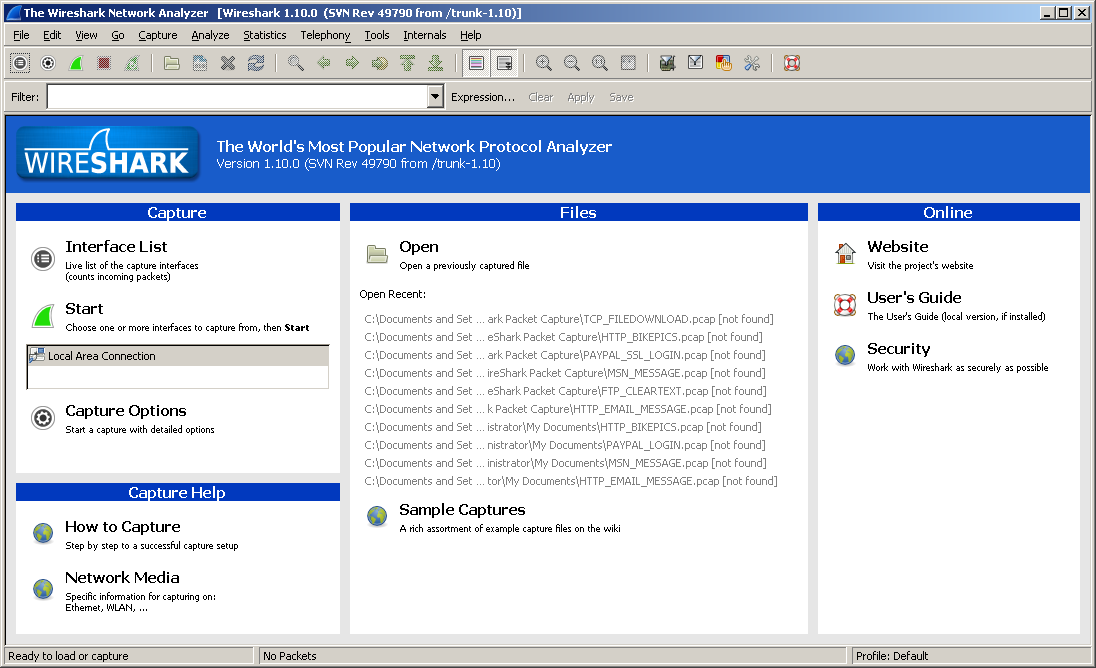Open recent file PAYPAL_SSL_LOGIN.pcap
Screen dimensions: 1096x668
565,355
